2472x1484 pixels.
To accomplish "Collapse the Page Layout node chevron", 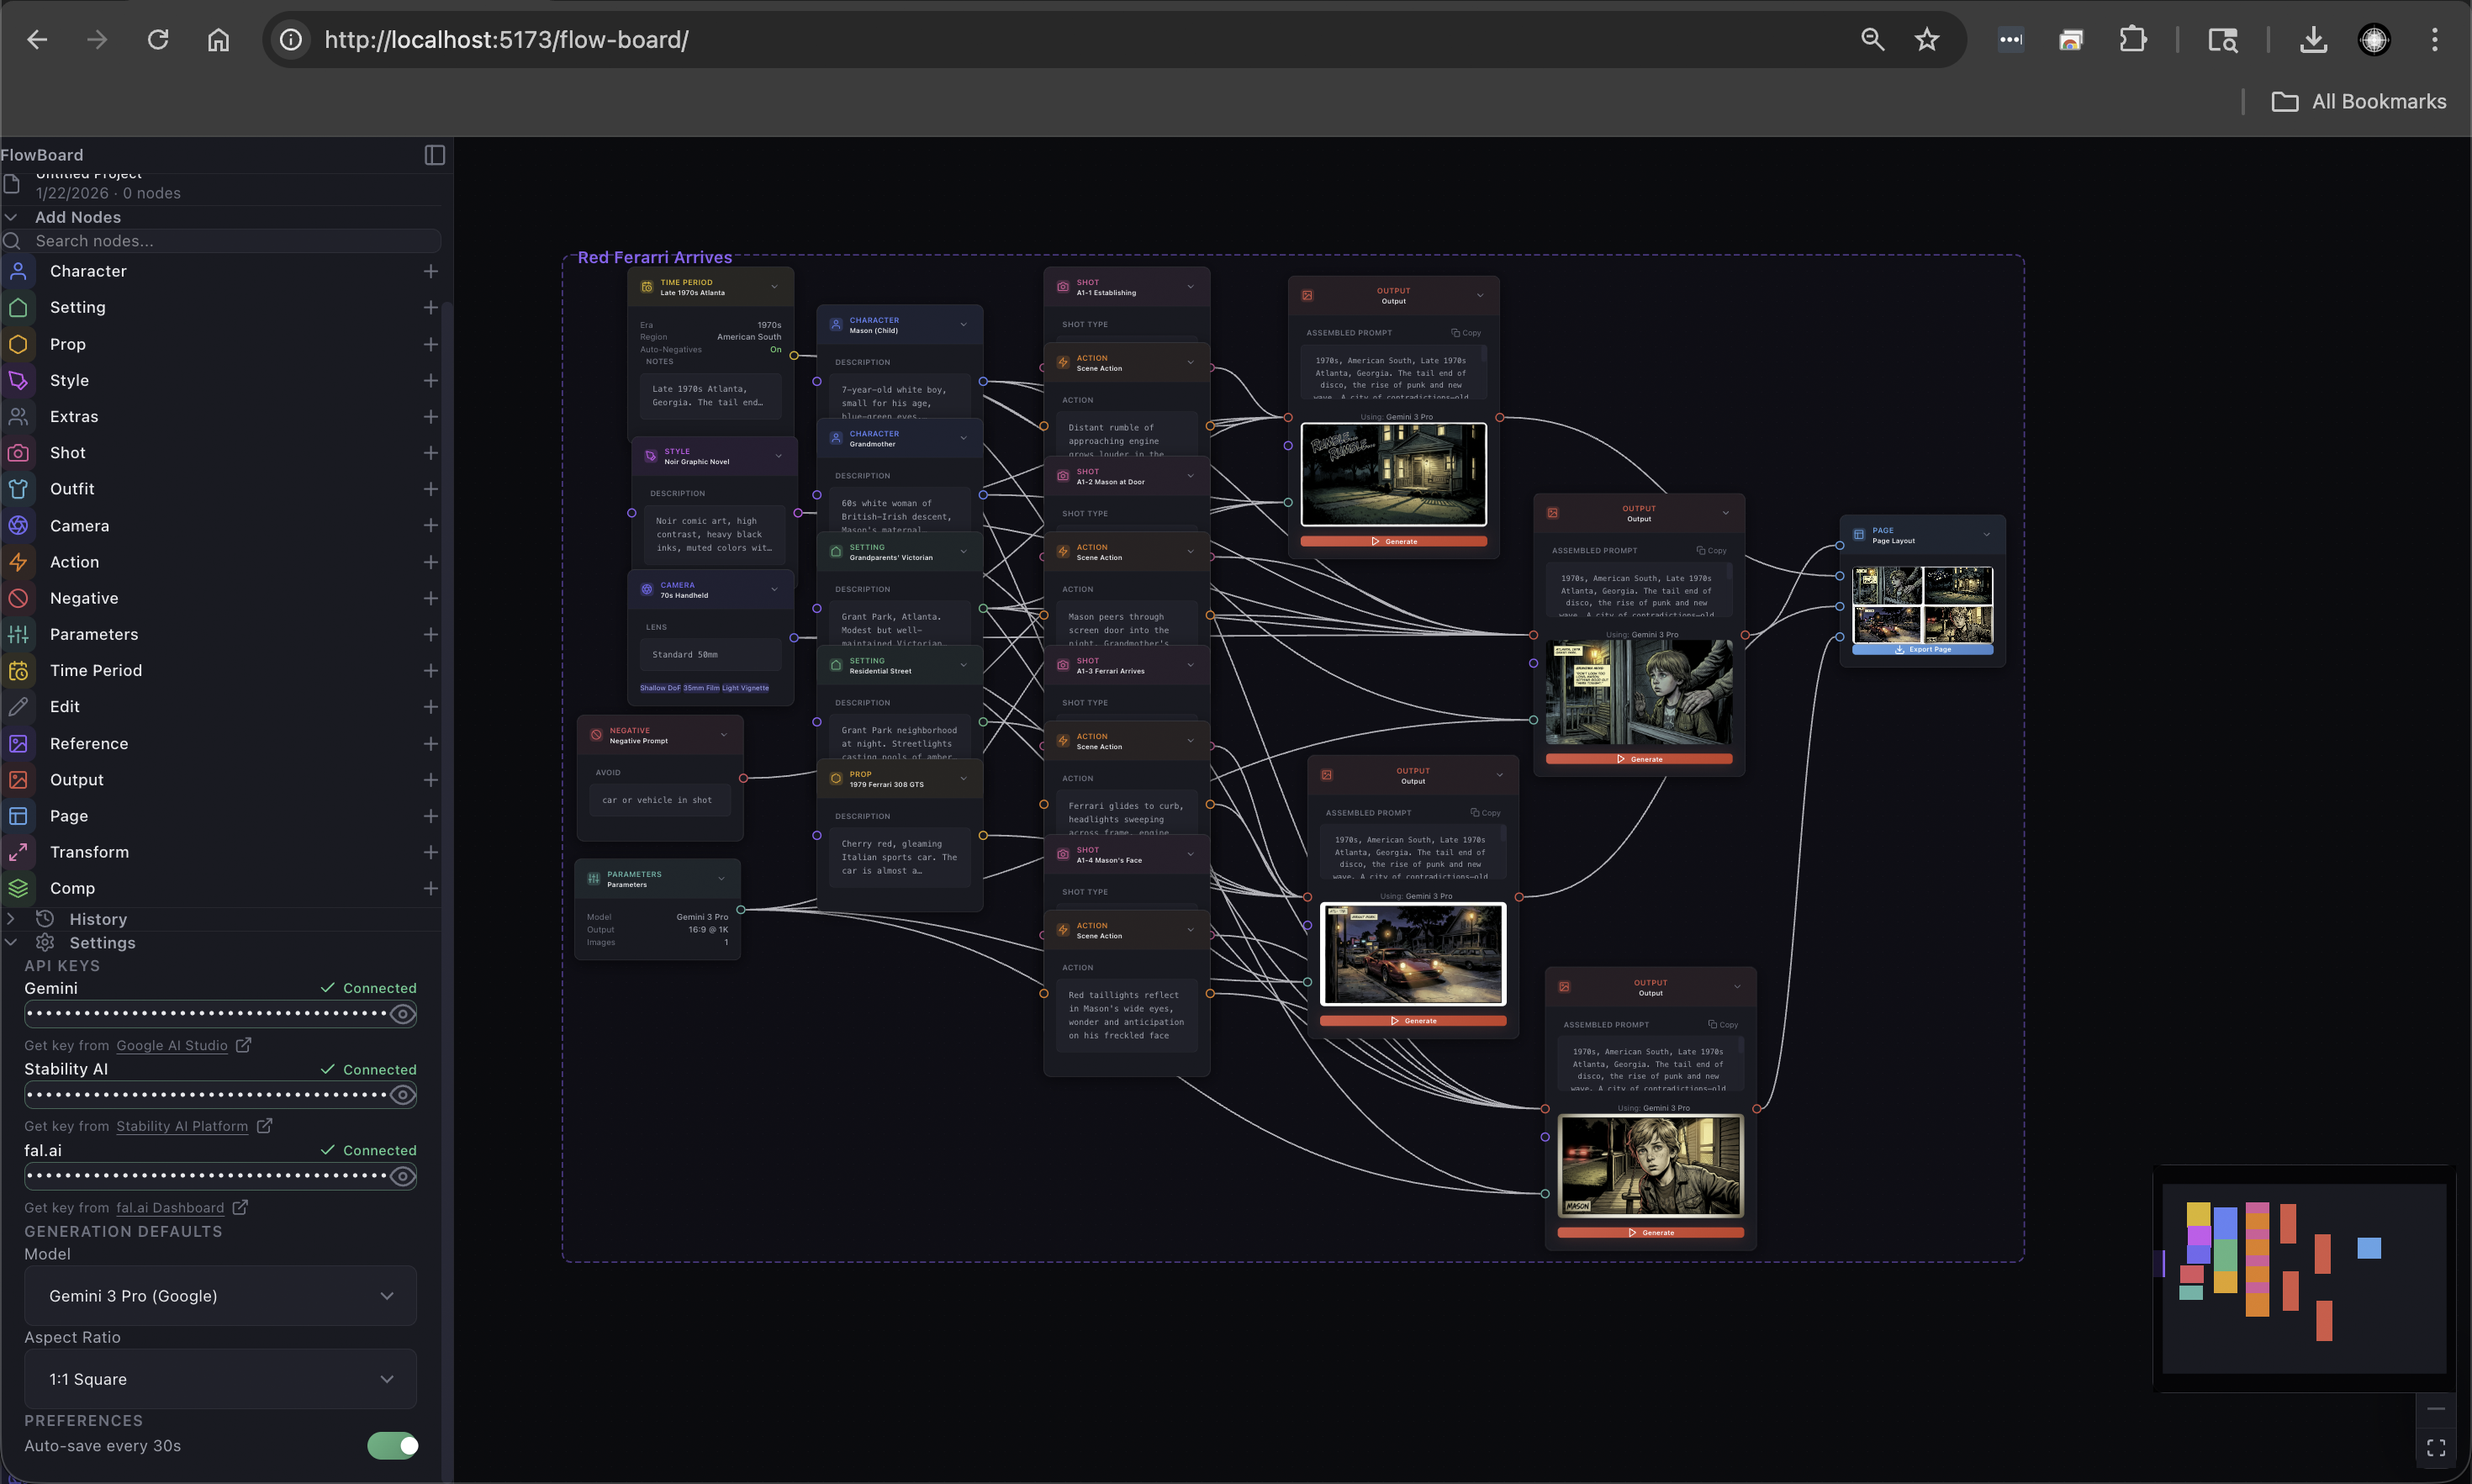I will tap(1986, 535).
